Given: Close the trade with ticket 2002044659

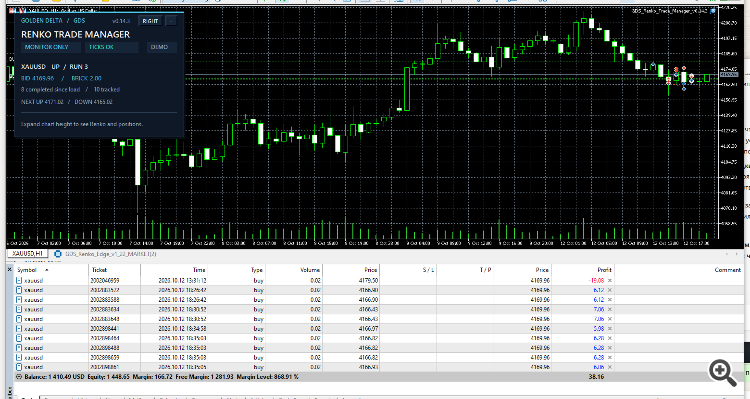Looking at the screenshot, I should (610, 281).
